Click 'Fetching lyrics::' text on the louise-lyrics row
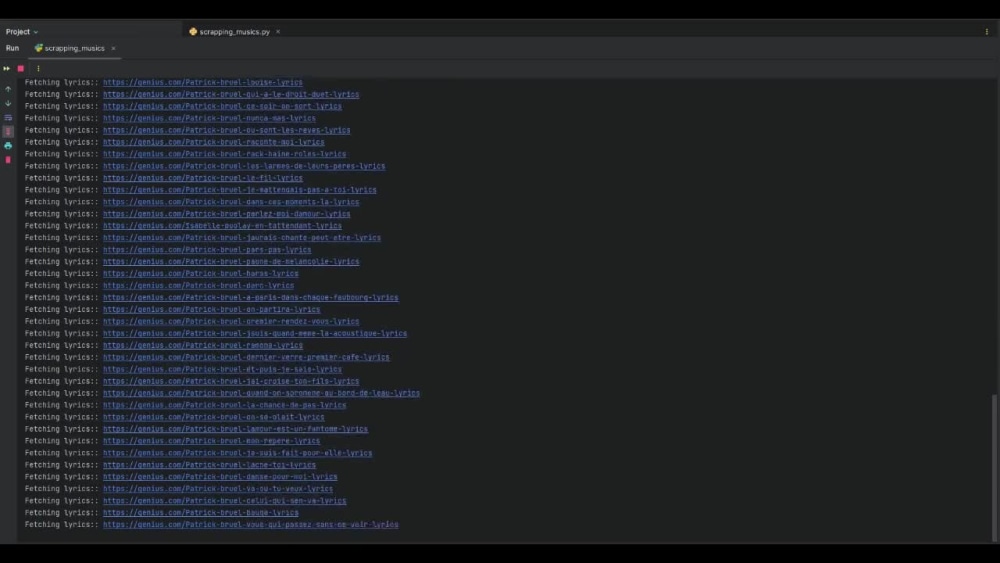 [61, 82]
